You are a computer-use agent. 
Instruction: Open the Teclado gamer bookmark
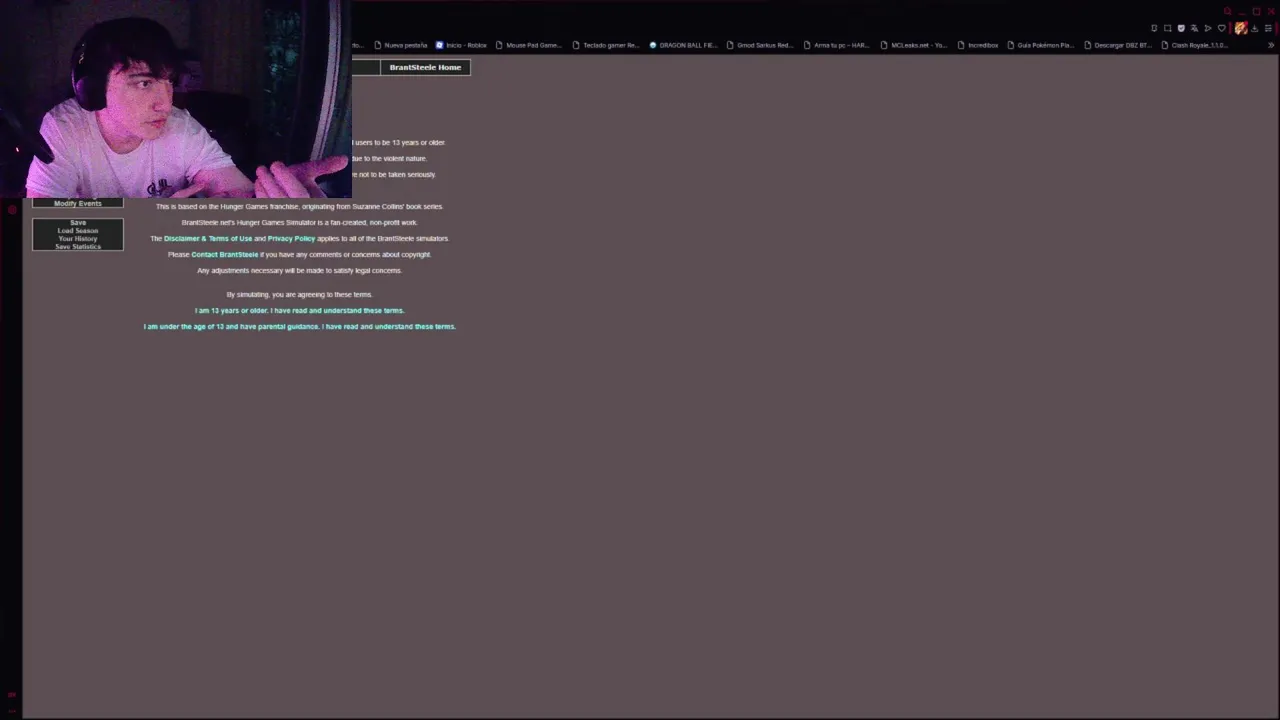(x=606, y=45)
